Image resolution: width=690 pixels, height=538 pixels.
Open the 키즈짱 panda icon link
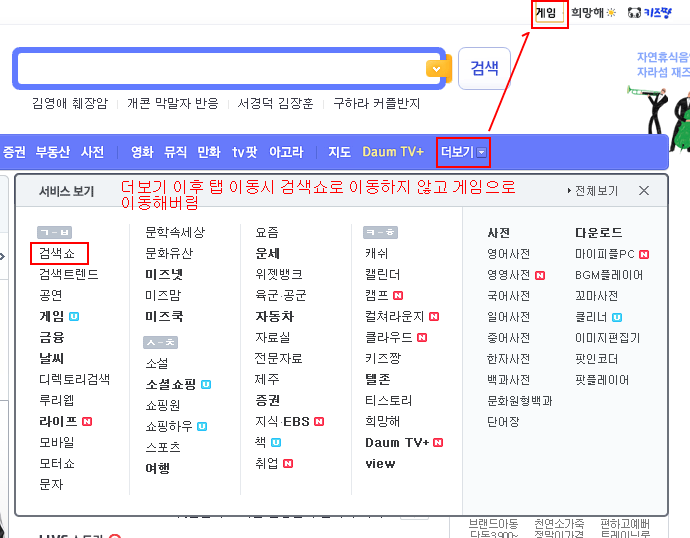[650, 12]
